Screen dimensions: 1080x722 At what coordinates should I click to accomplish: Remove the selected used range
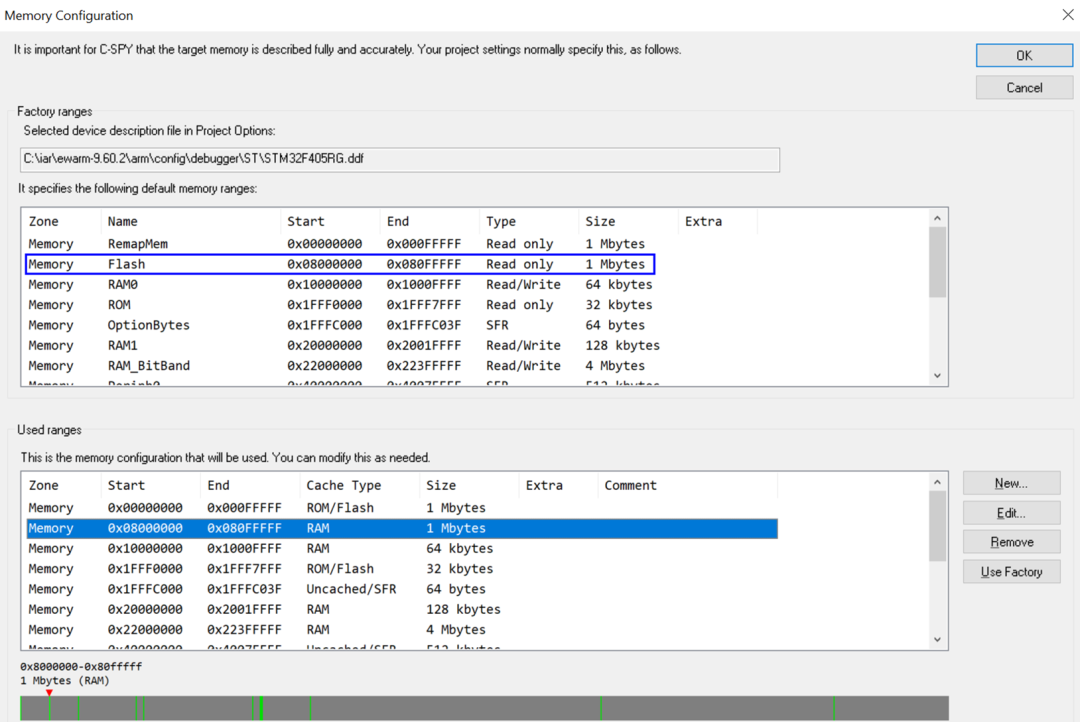1010,542
